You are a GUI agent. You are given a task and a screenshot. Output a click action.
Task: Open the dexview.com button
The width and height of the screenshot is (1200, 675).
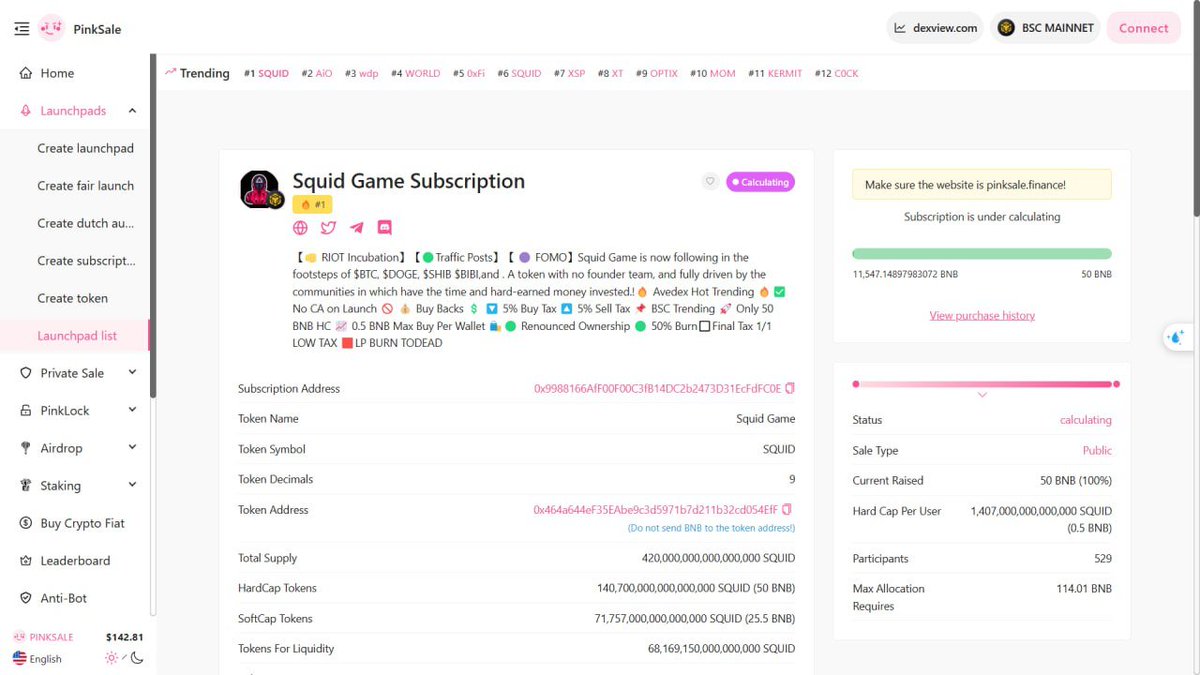pyautogui.click(x=935, y=28)
